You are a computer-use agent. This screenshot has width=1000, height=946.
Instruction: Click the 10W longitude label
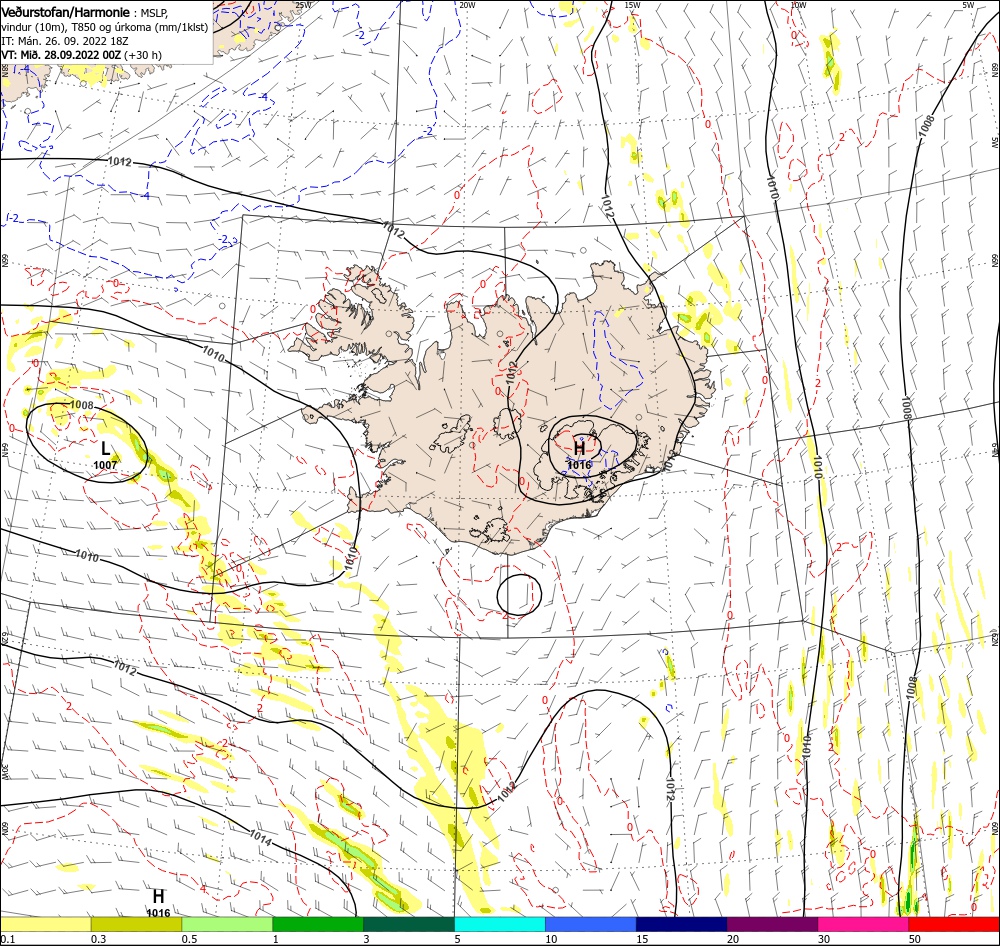tap(798, 5)
